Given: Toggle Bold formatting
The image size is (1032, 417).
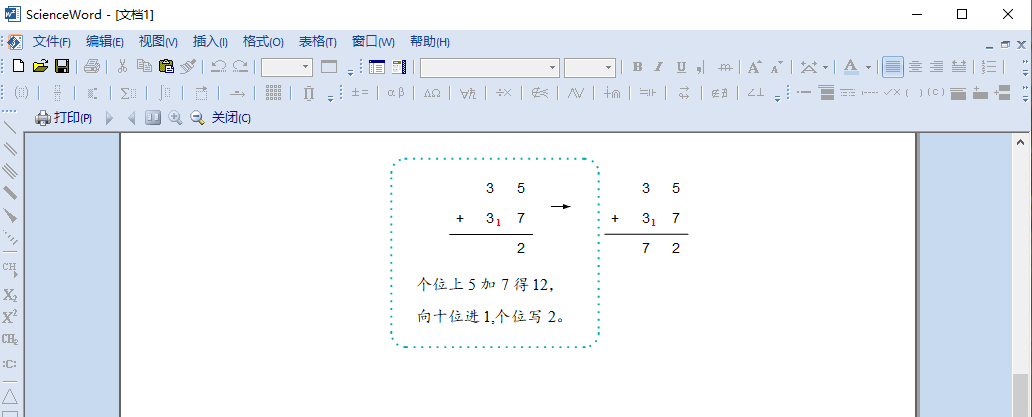Looking at the screenshot, I should click(x=637, y=66).
